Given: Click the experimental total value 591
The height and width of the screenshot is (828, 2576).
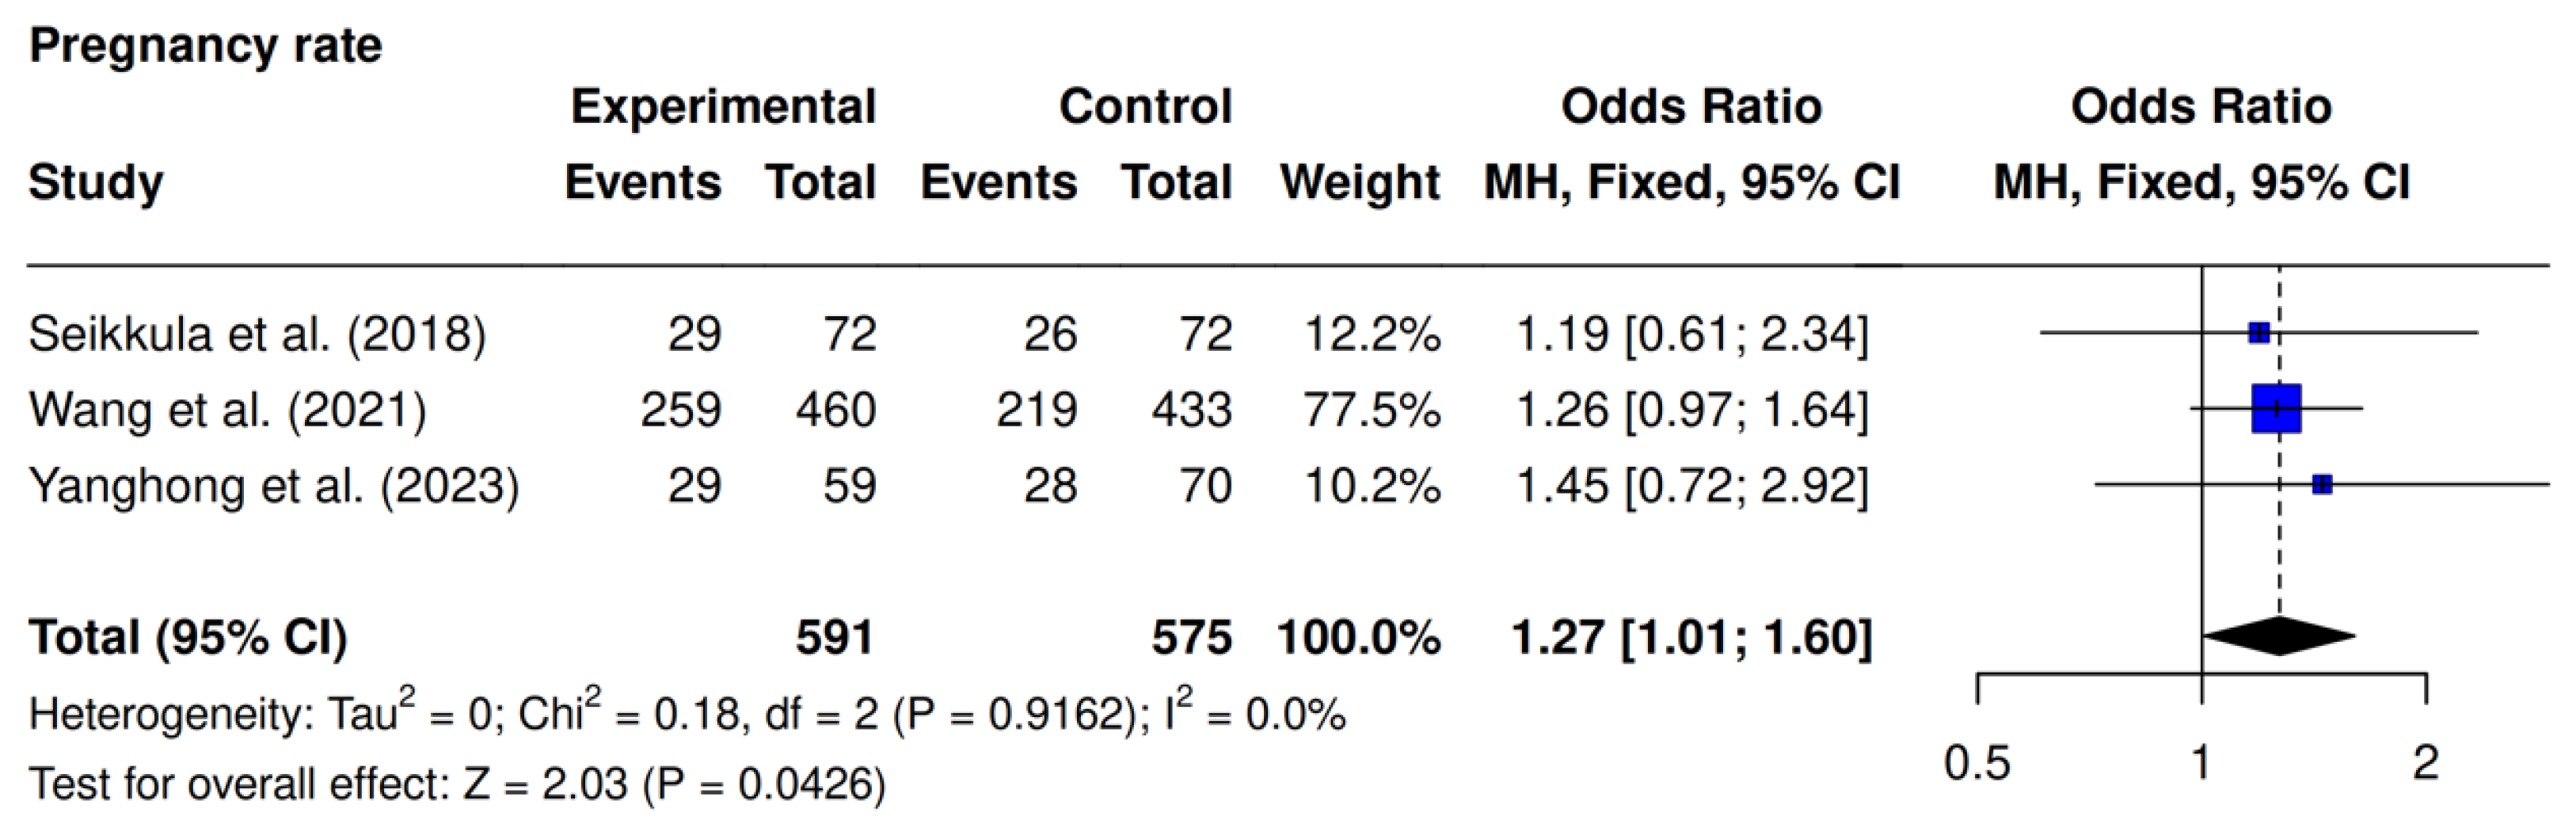Looking at the screenshot, I should pos(834,637).
